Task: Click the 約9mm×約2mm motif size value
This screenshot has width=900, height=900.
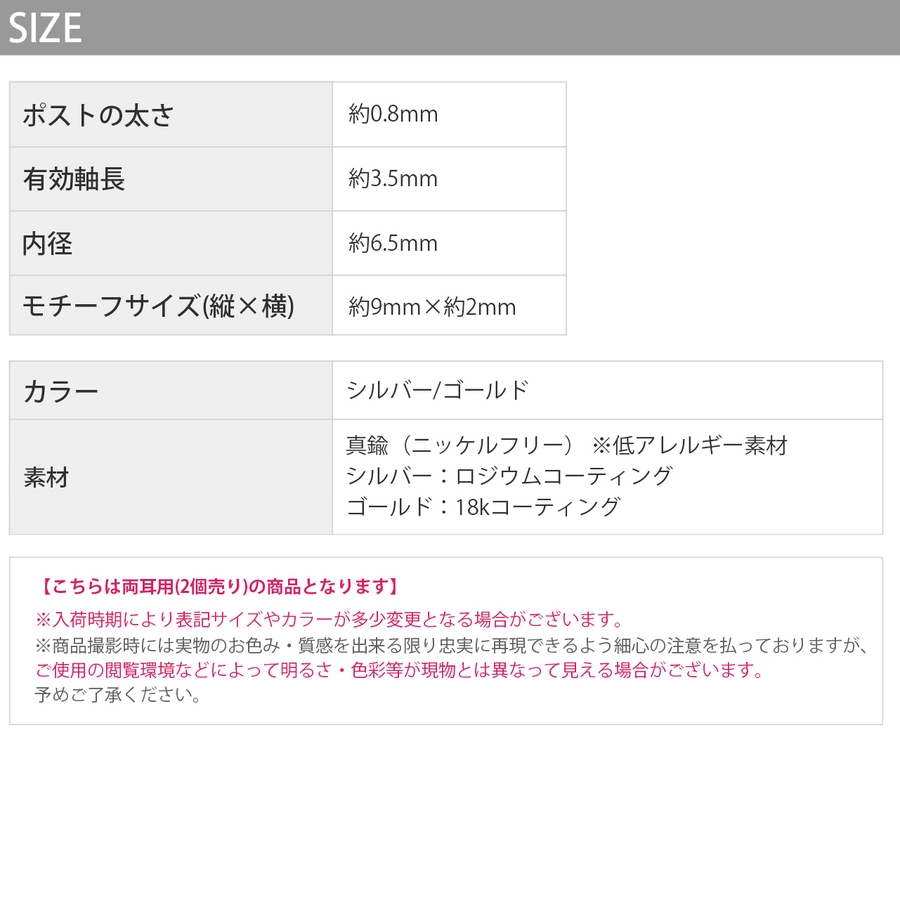Action: coord(432,307)
